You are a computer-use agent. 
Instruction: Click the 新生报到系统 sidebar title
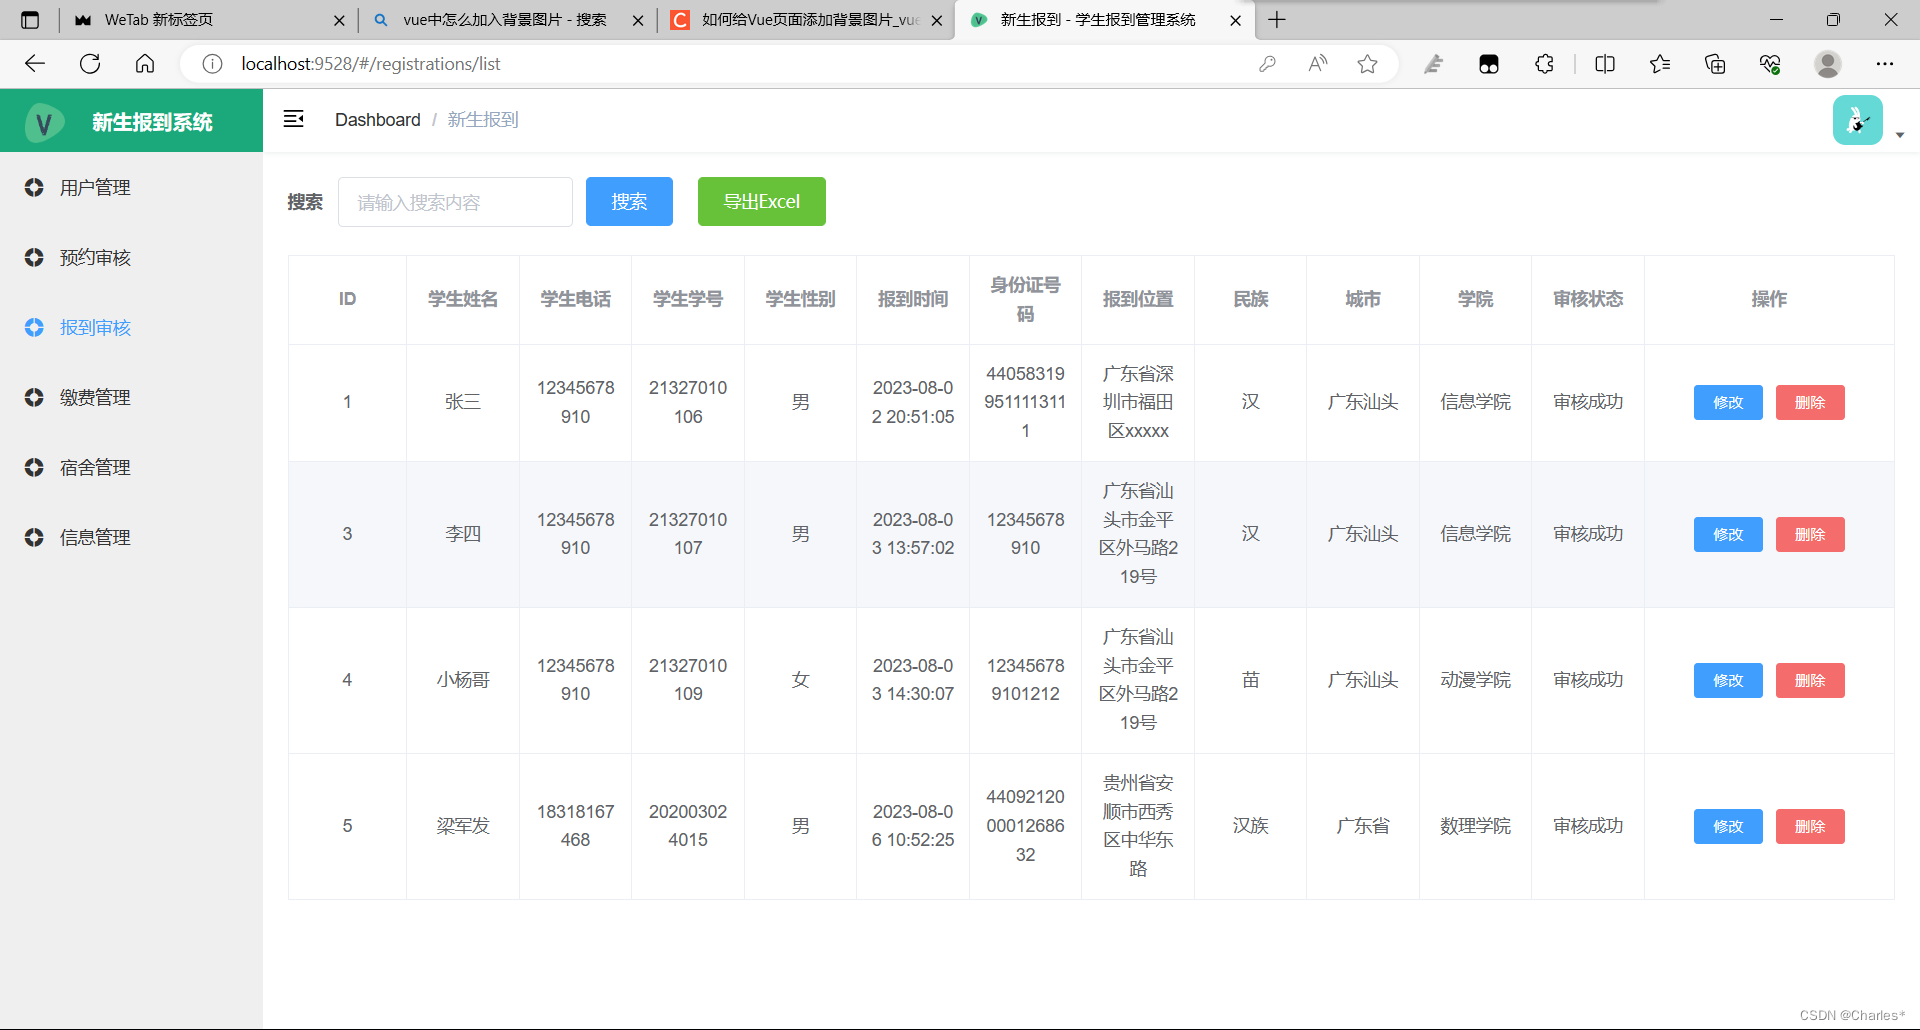click(152, 122)
